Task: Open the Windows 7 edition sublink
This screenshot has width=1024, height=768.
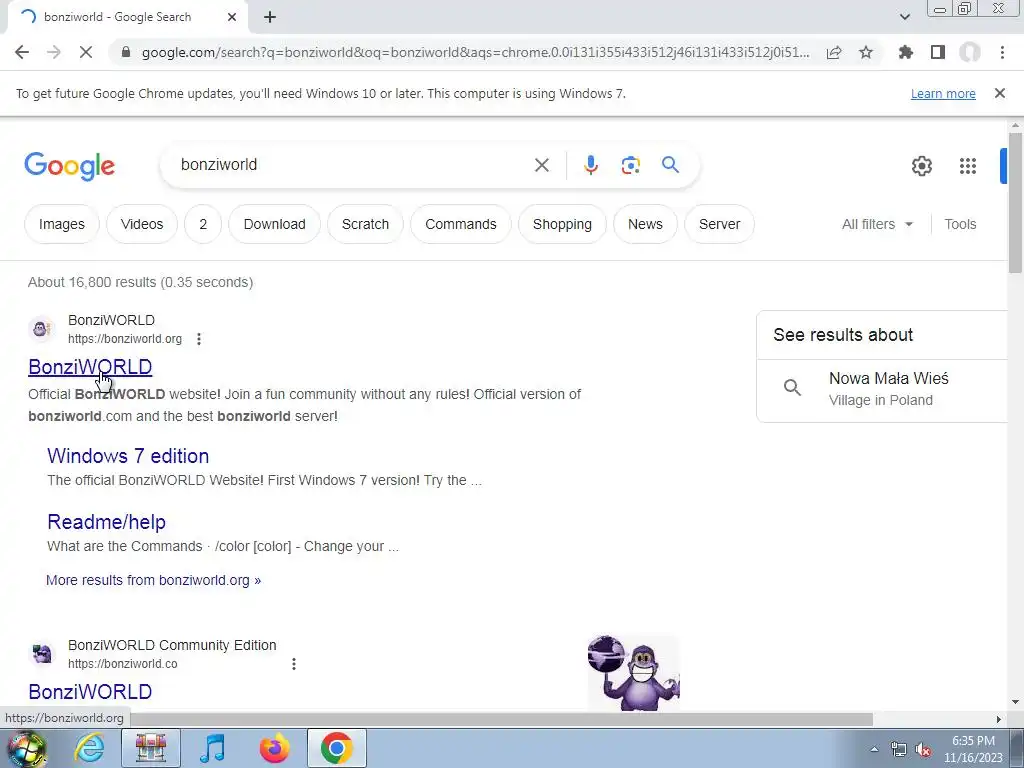Action: click(128, 456)
